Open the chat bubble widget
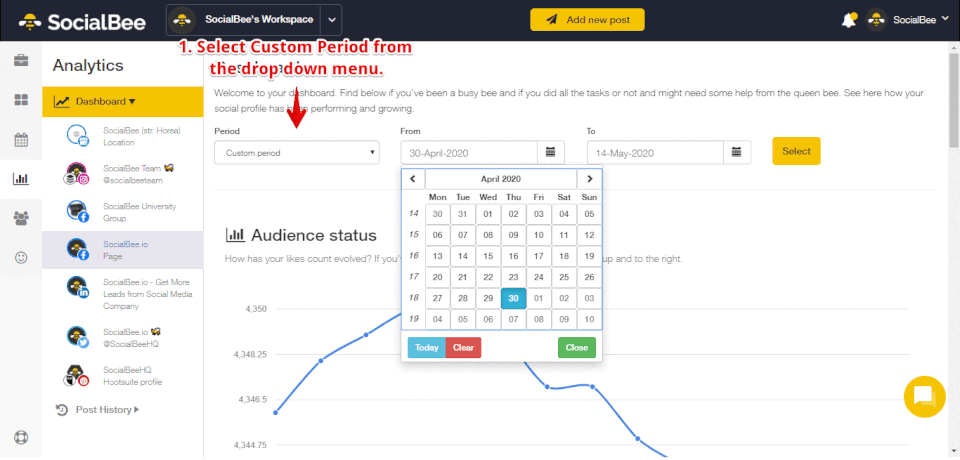 [923, 396]
